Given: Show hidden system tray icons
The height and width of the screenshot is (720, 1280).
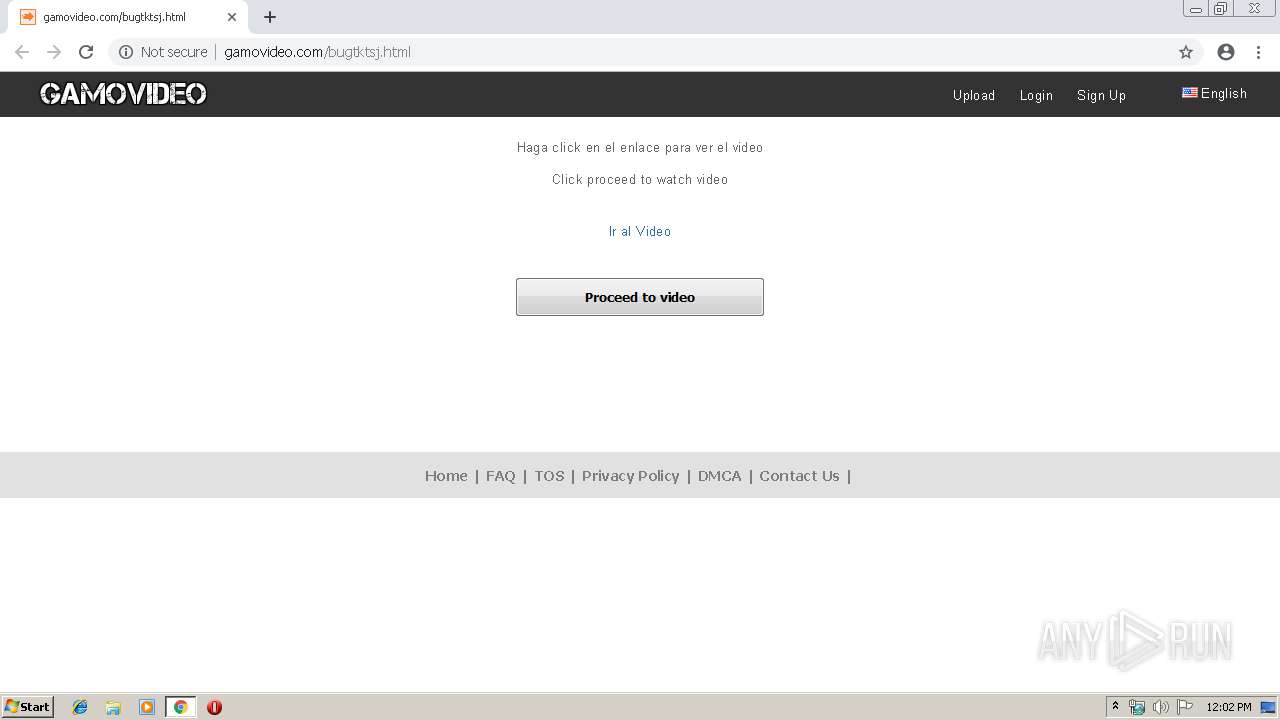Looking at the screenshot, I should [1116, 707].
